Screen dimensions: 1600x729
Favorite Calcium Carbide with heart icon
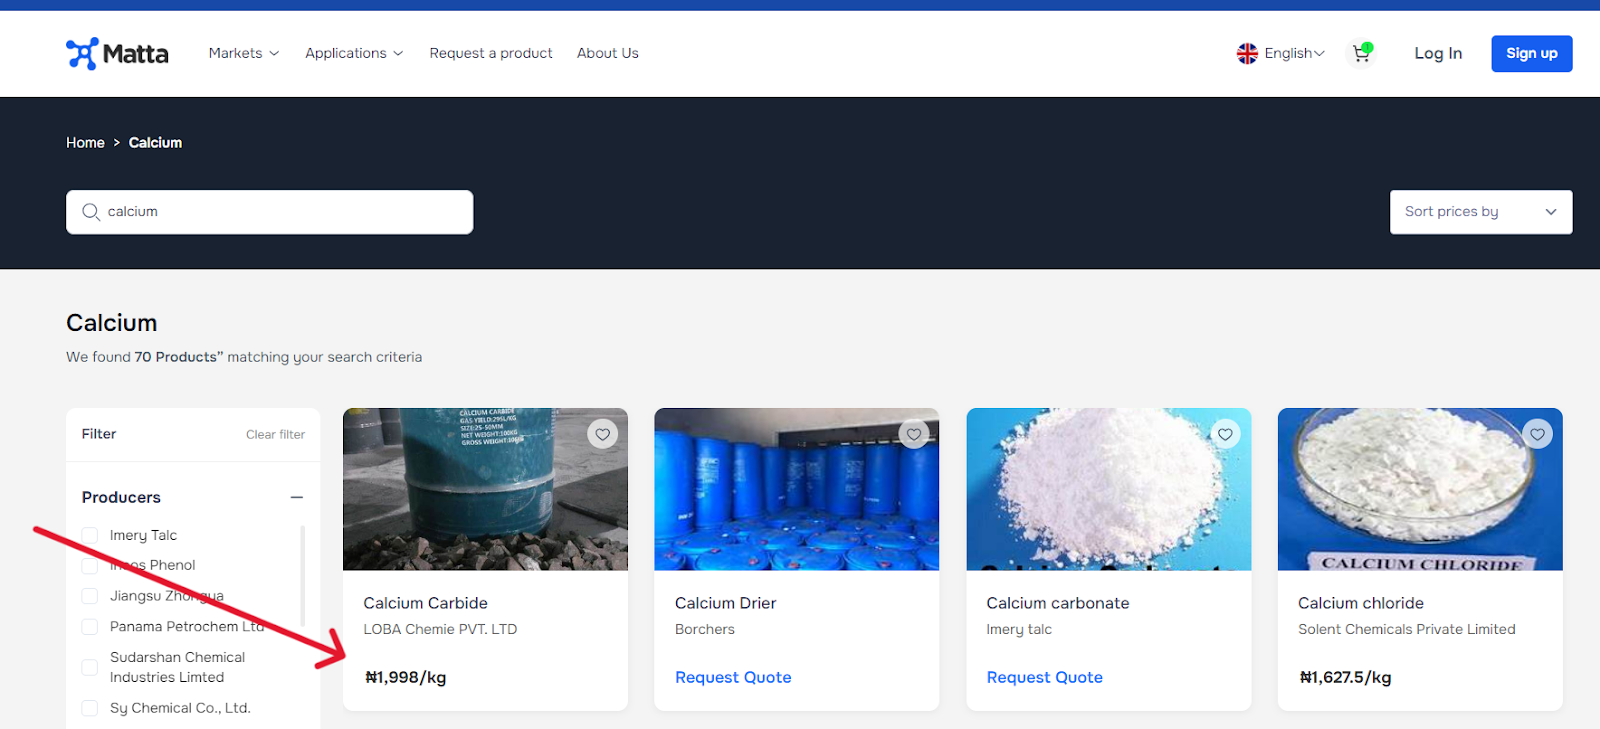tap(602, 434)
